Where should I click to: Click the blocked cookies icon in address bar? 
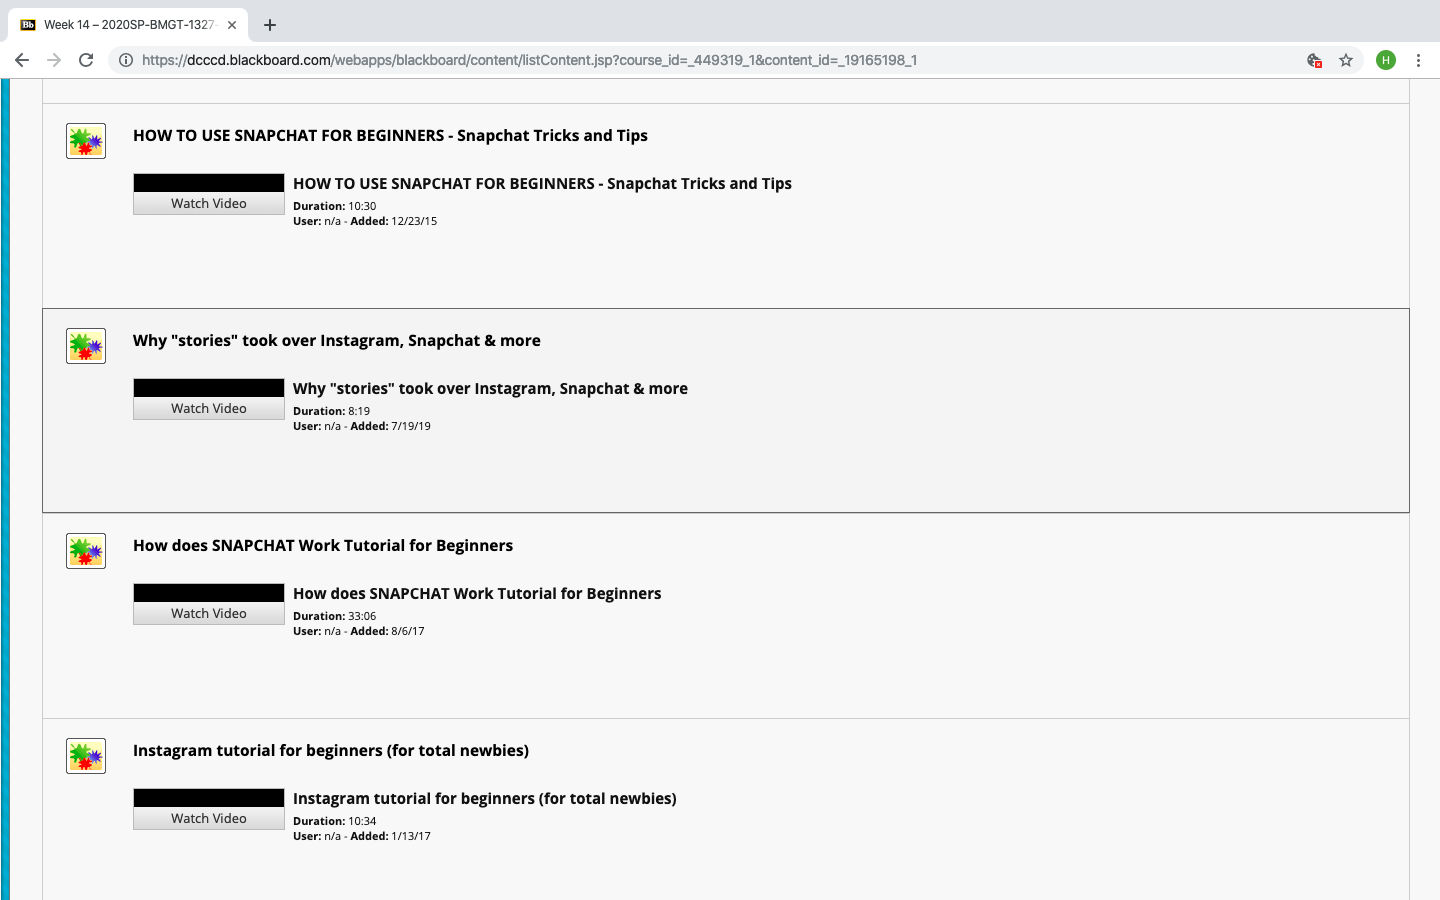1315,60
